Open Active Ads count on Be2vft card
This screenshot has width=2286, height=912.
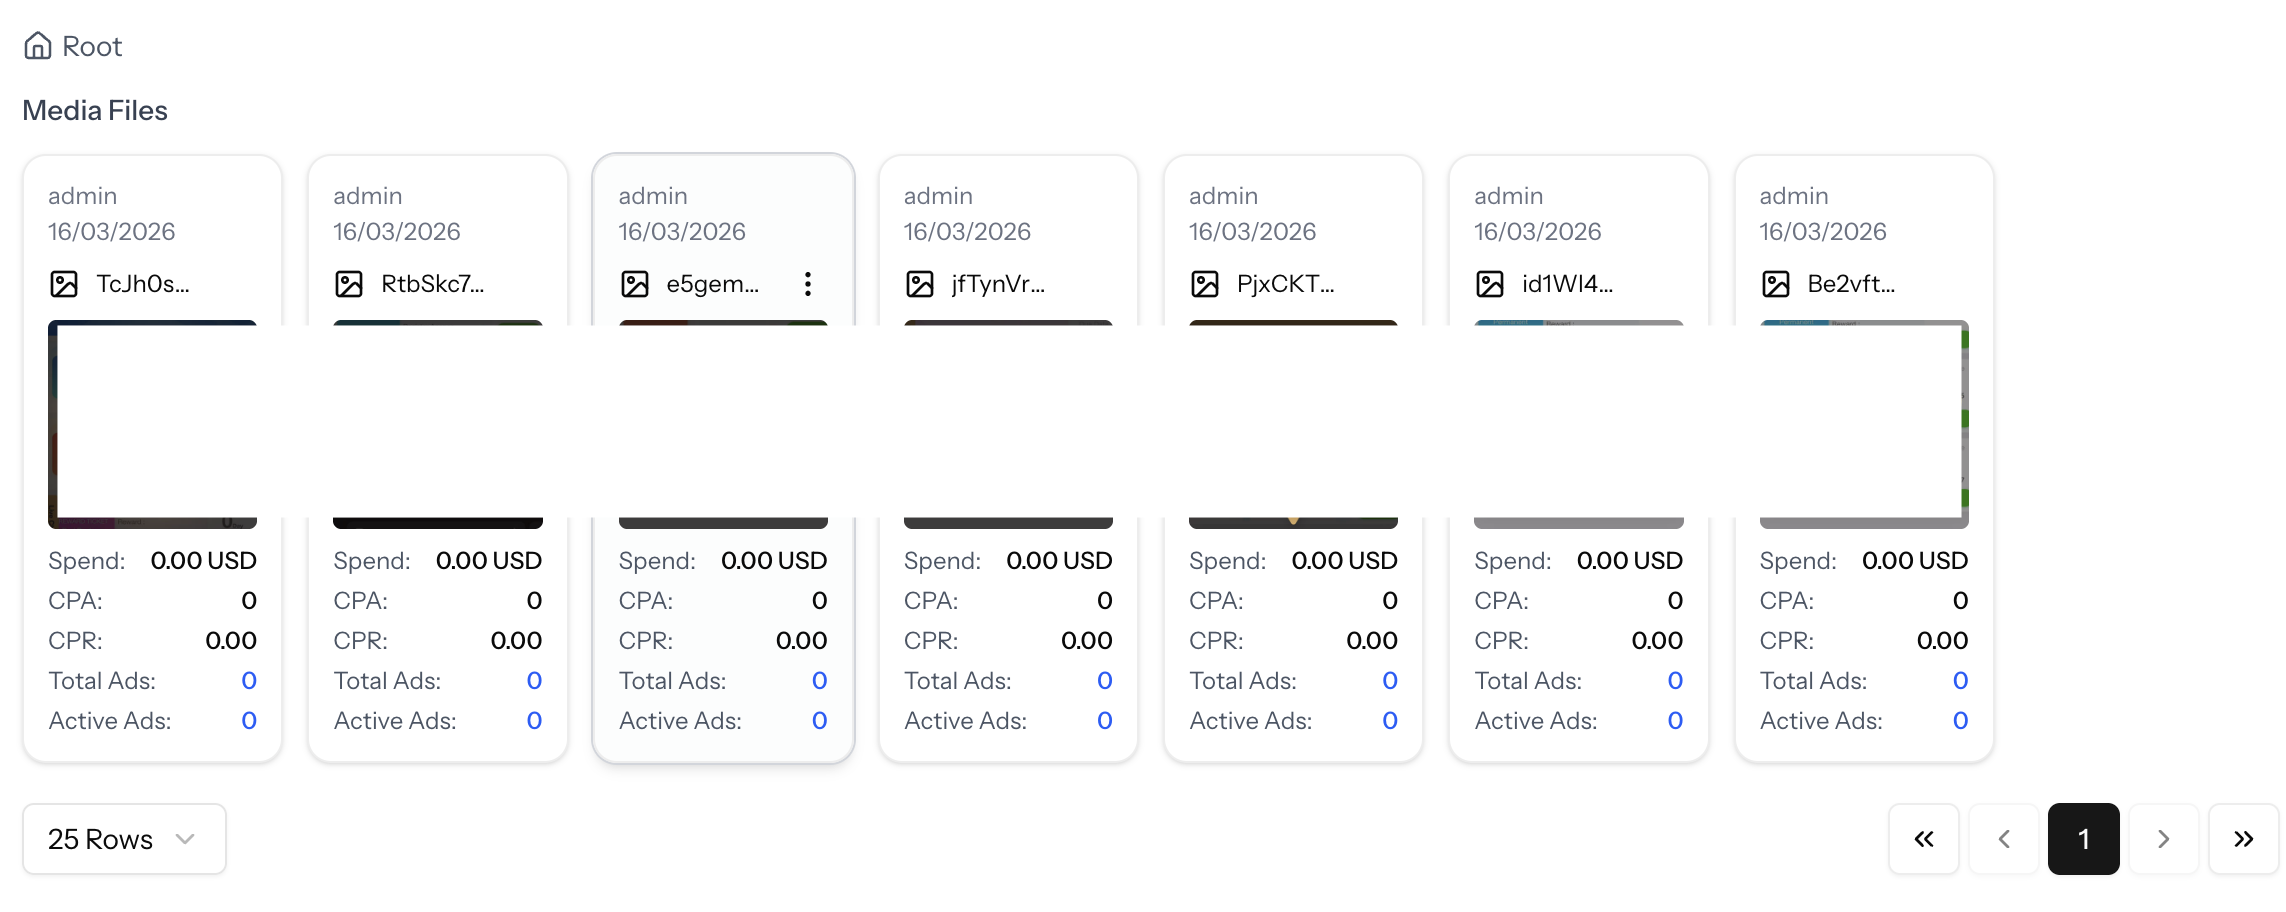pos(1960,721)
